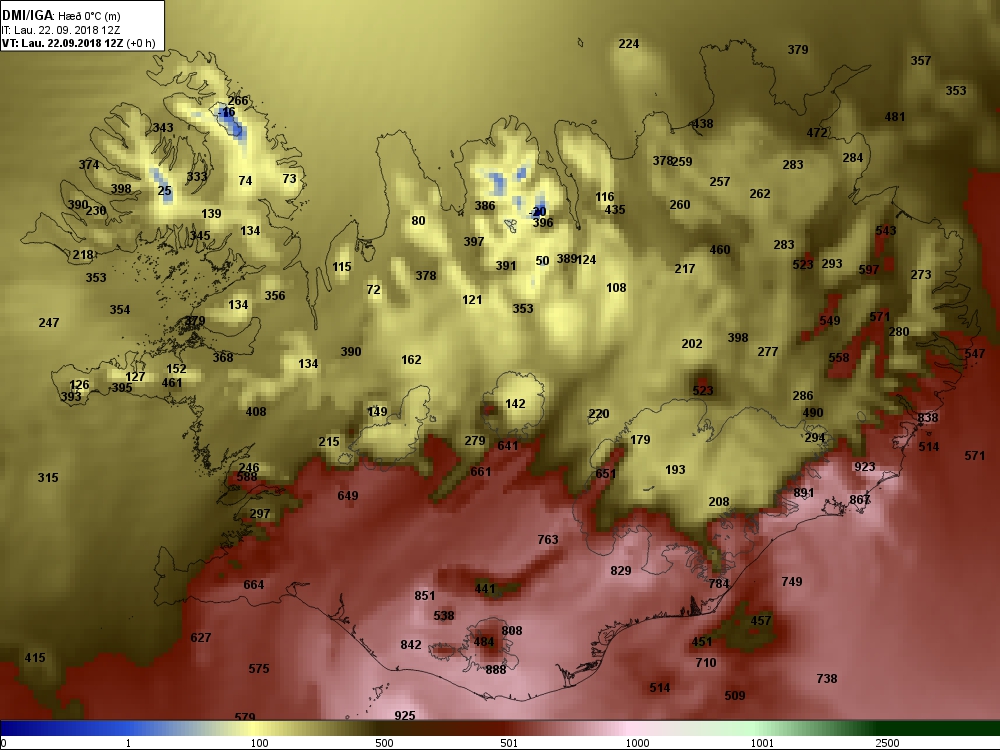Select the map value '374'
1000x750 pixels.
89,165
